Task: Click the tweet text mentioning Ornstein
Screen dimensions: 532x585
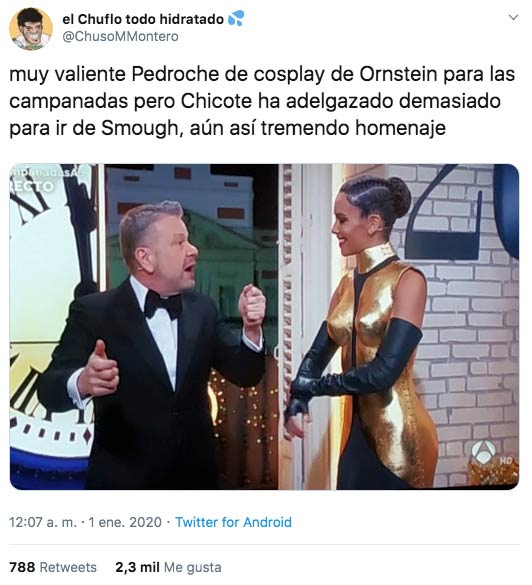Action: click(x=262, y=101)
